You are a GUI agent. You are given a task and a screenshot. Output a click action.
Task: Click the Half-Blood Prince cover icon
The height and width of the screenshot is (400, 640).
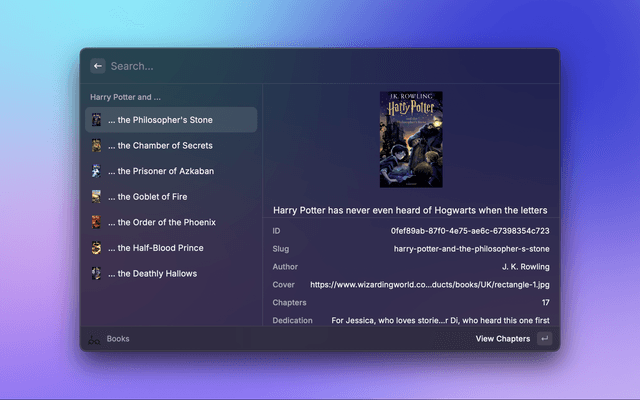coord(96,248)
